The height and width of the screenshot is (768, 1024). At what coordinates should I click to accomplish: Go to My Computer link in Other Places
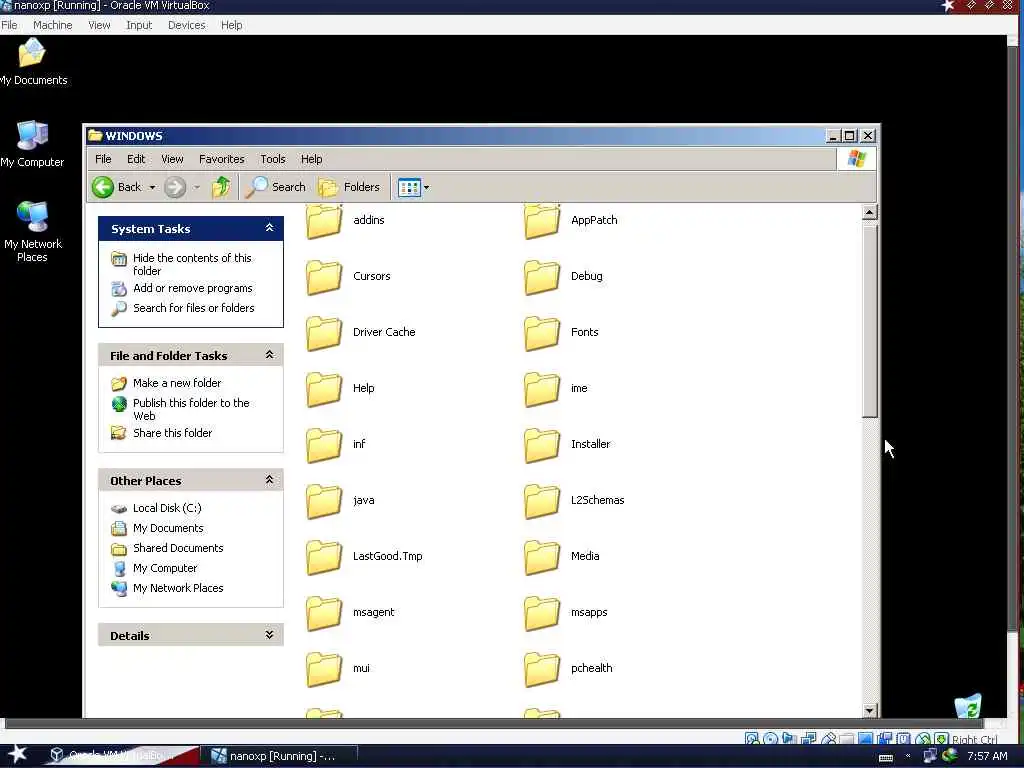(x=165, y=568)
